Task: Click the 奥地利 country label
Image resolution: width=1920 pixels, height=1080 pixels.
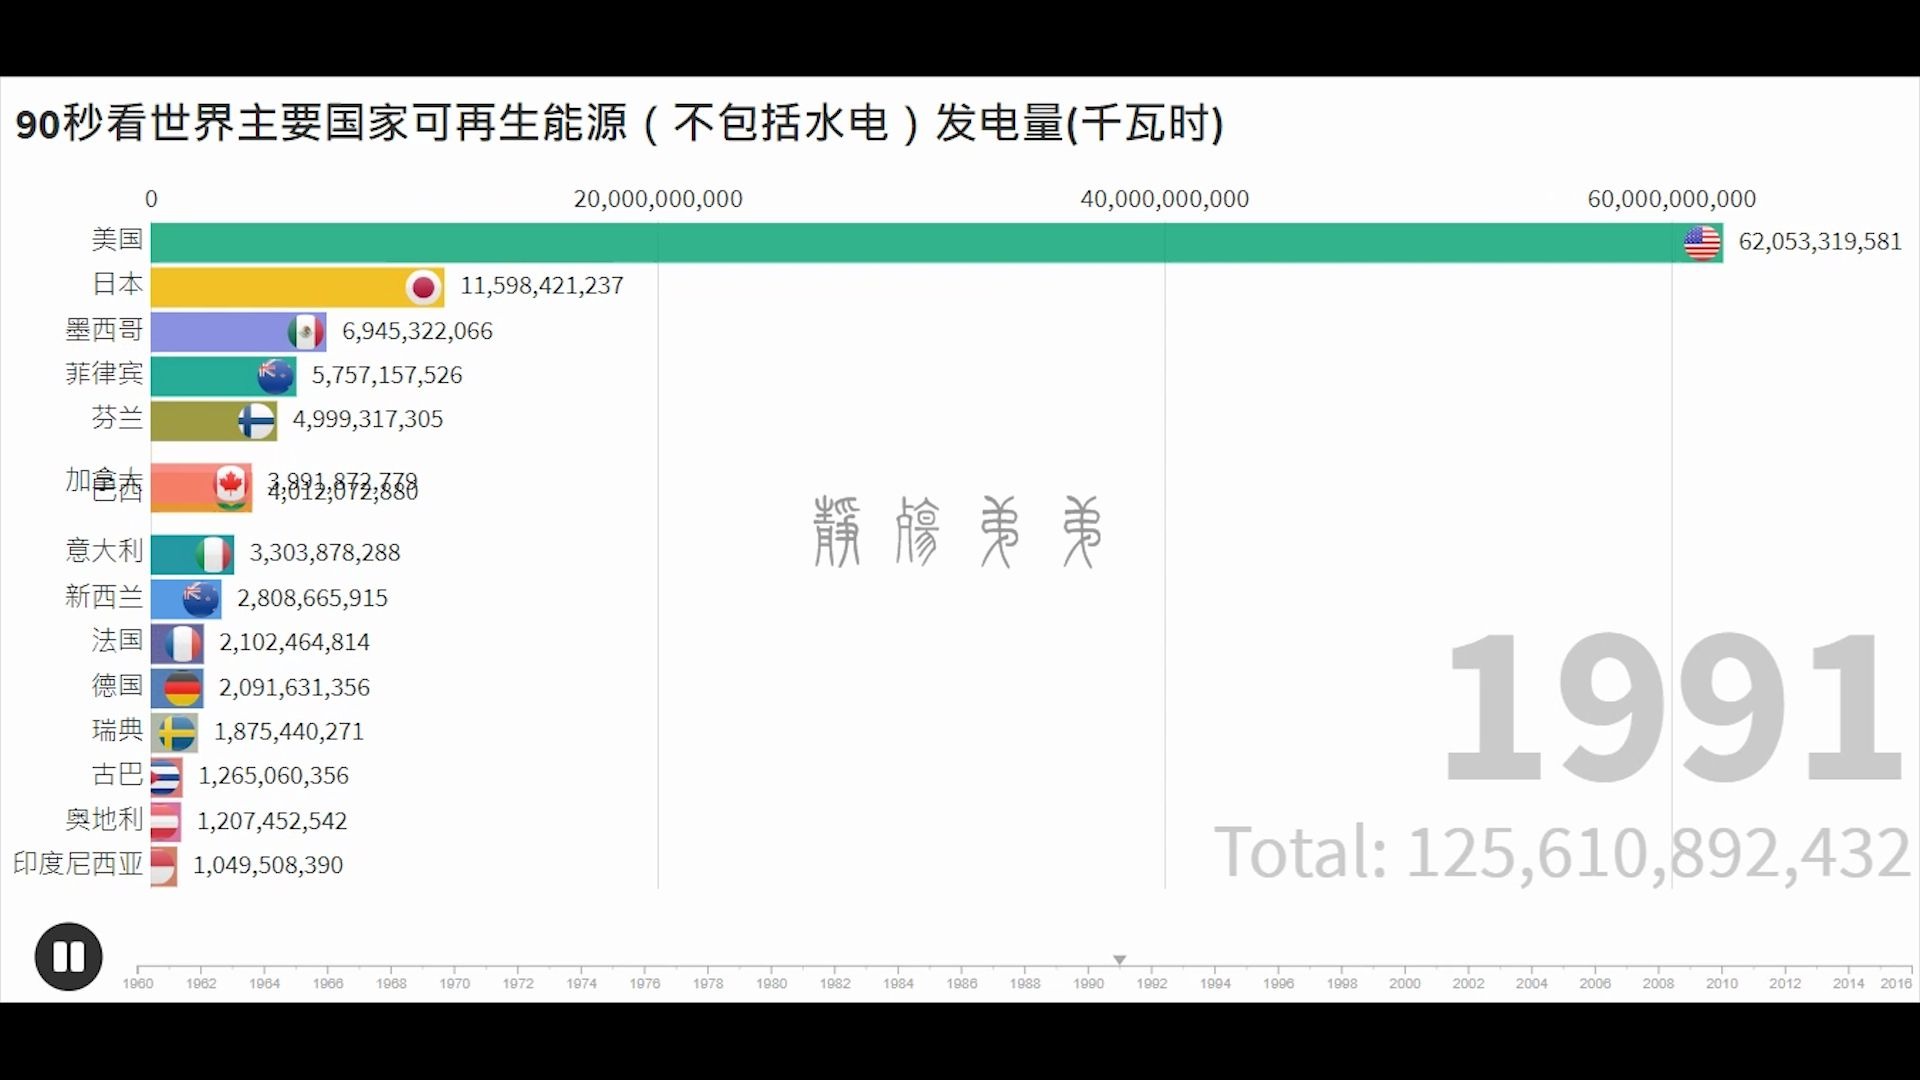Action: 104,820
